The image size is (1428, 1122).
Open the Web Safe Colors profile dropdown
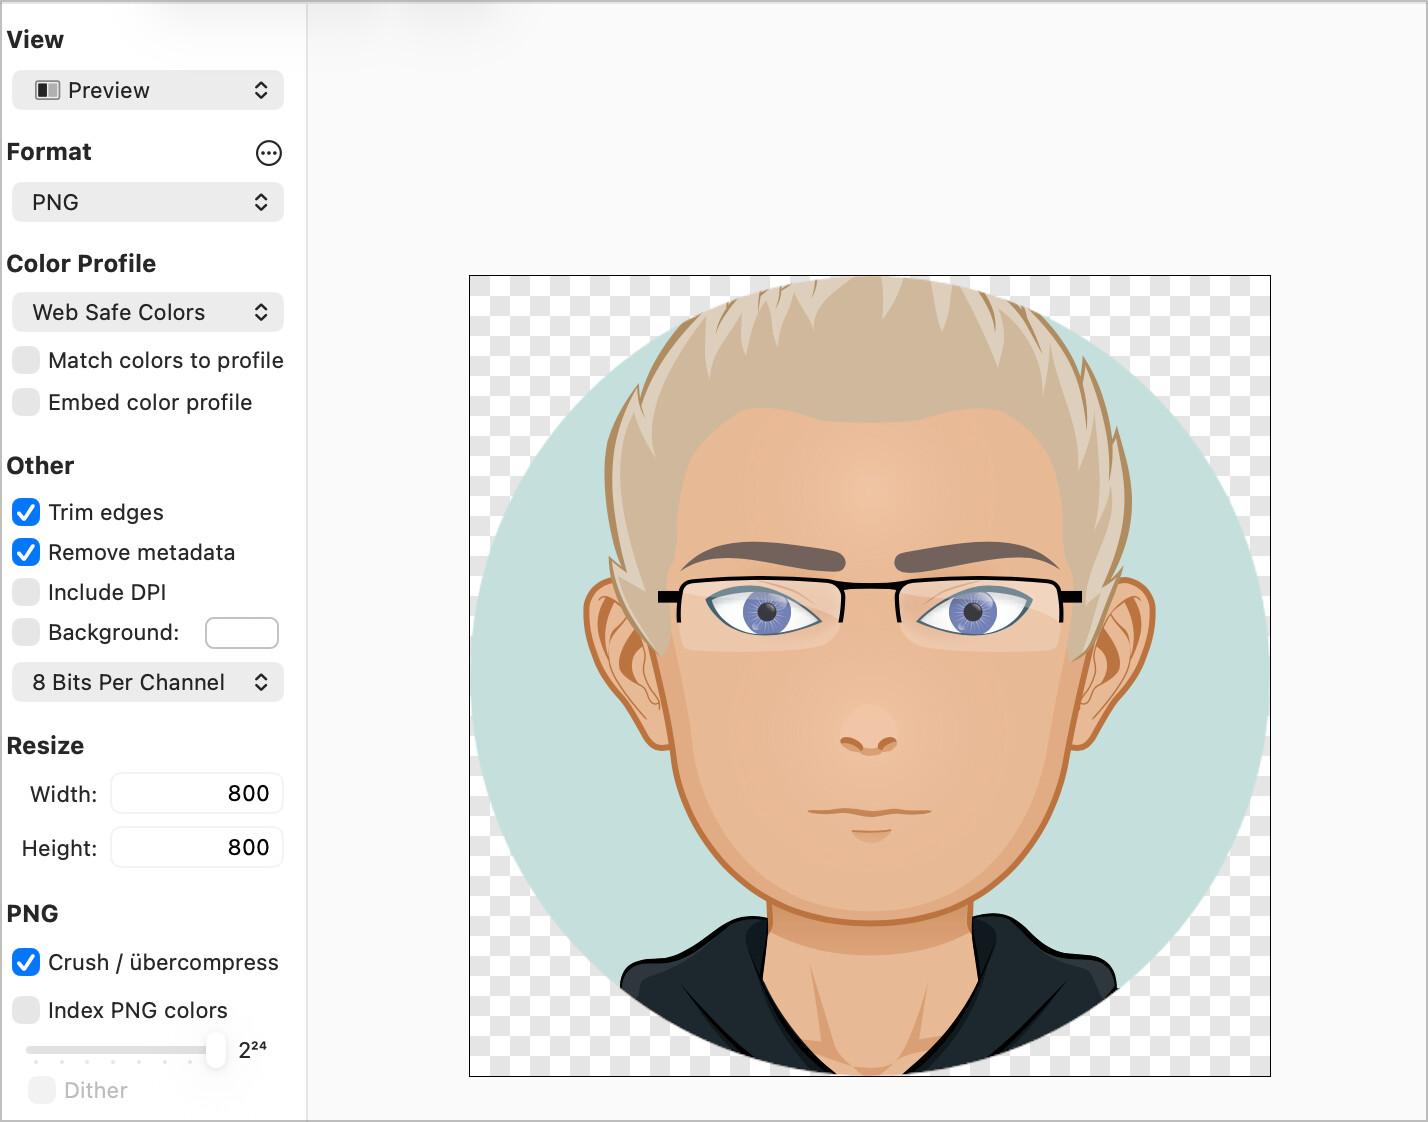click(148, 312)
